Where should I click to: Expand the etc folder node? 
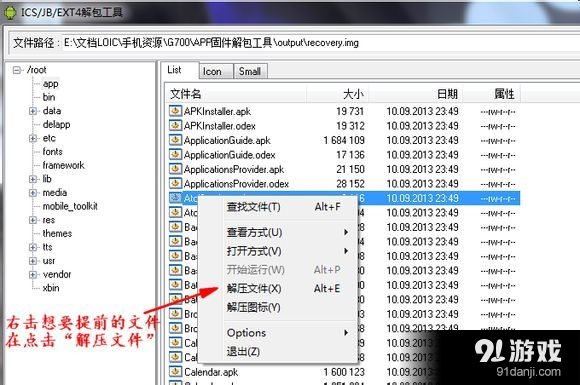tap(33, 138)
